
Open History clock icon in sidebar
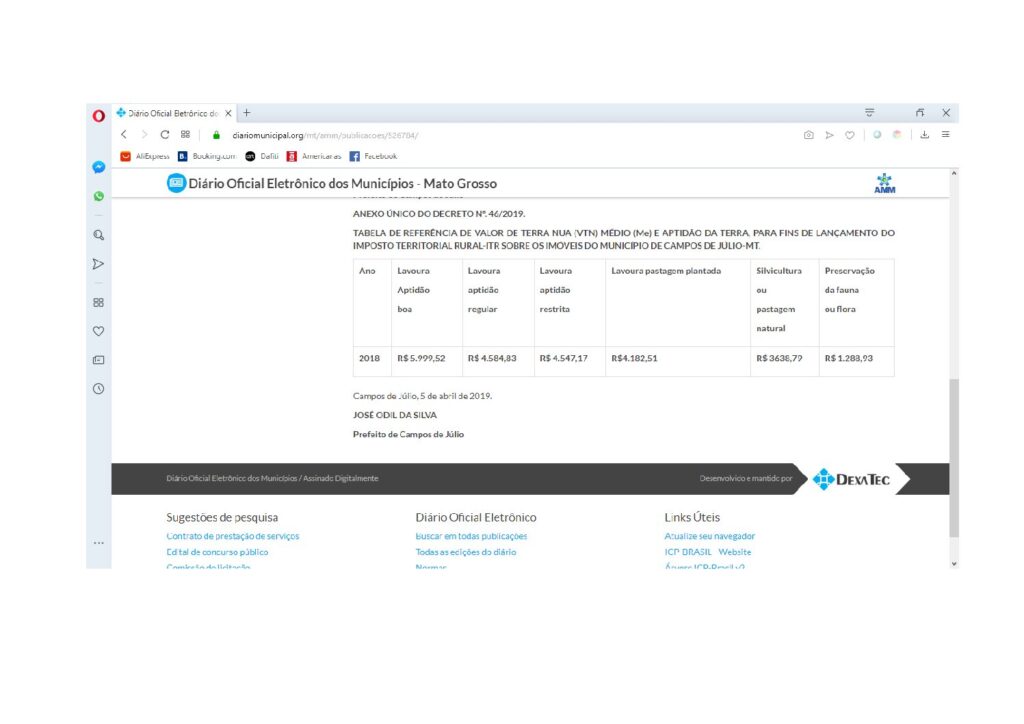click(99, 388)
